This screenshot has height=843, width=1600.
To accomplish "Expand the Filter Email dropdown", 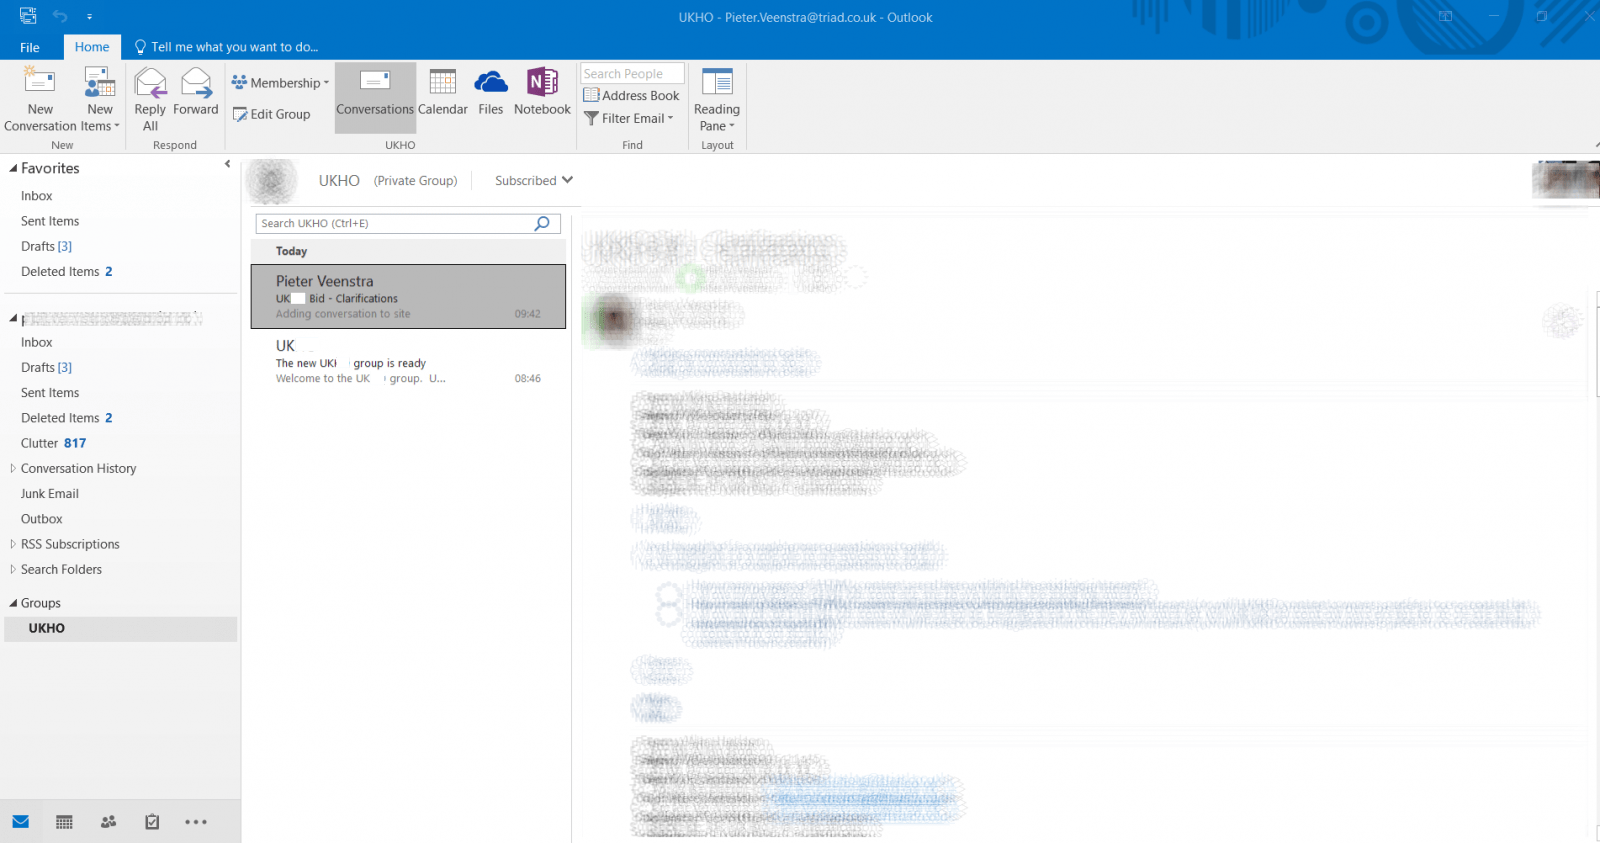I will 629,118.
